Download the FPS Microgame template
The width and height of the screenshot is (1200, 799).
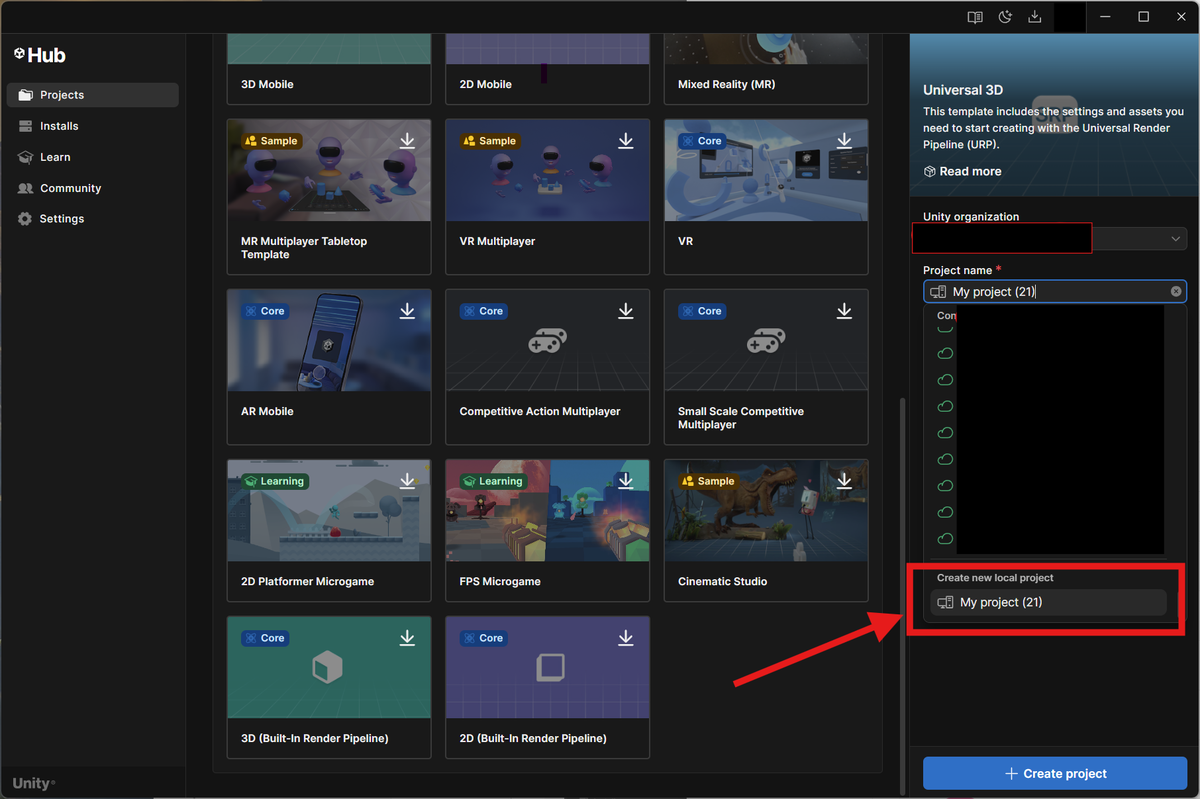pos(625,481)
